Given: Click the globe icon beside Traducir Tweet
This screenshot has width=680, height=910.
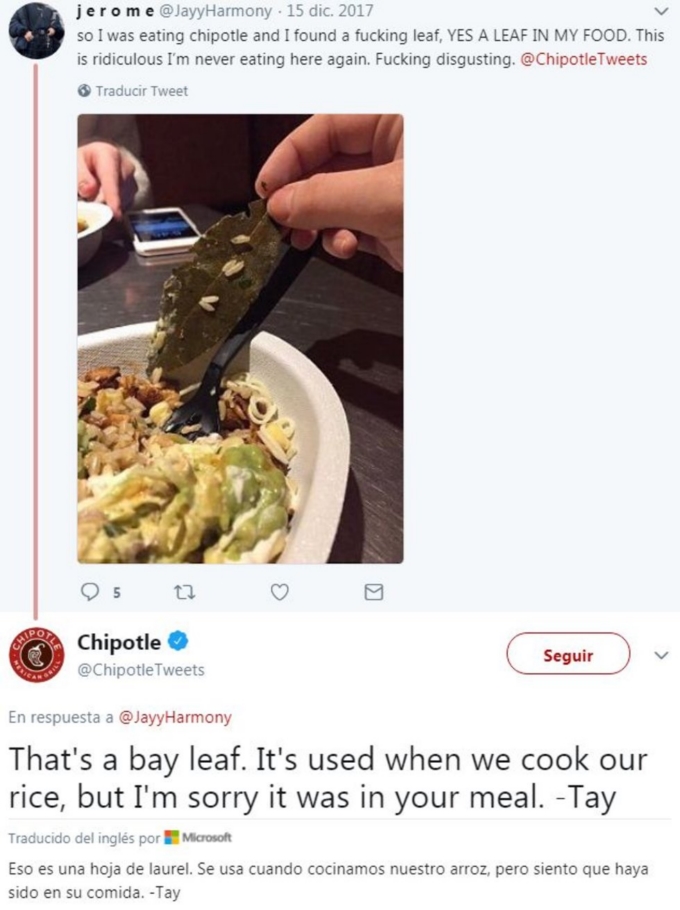Looking at the screenshot, I should [x=84, y=91].
